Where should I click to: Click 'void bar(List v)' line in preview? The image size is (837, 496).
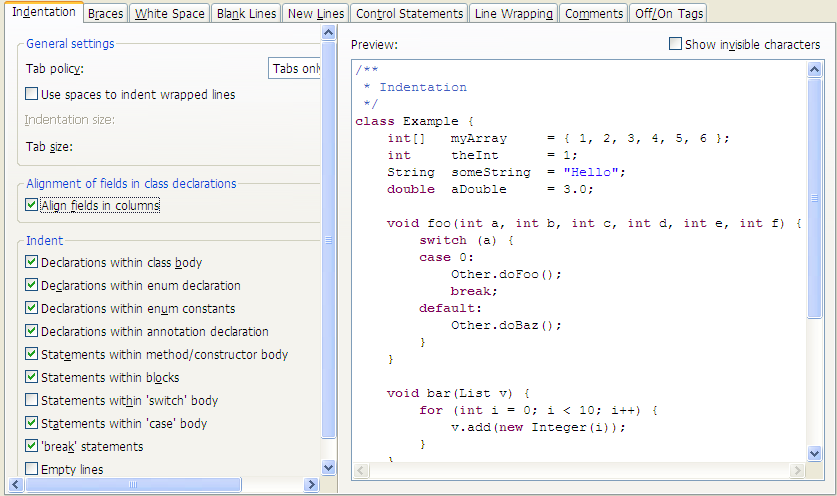458,393
